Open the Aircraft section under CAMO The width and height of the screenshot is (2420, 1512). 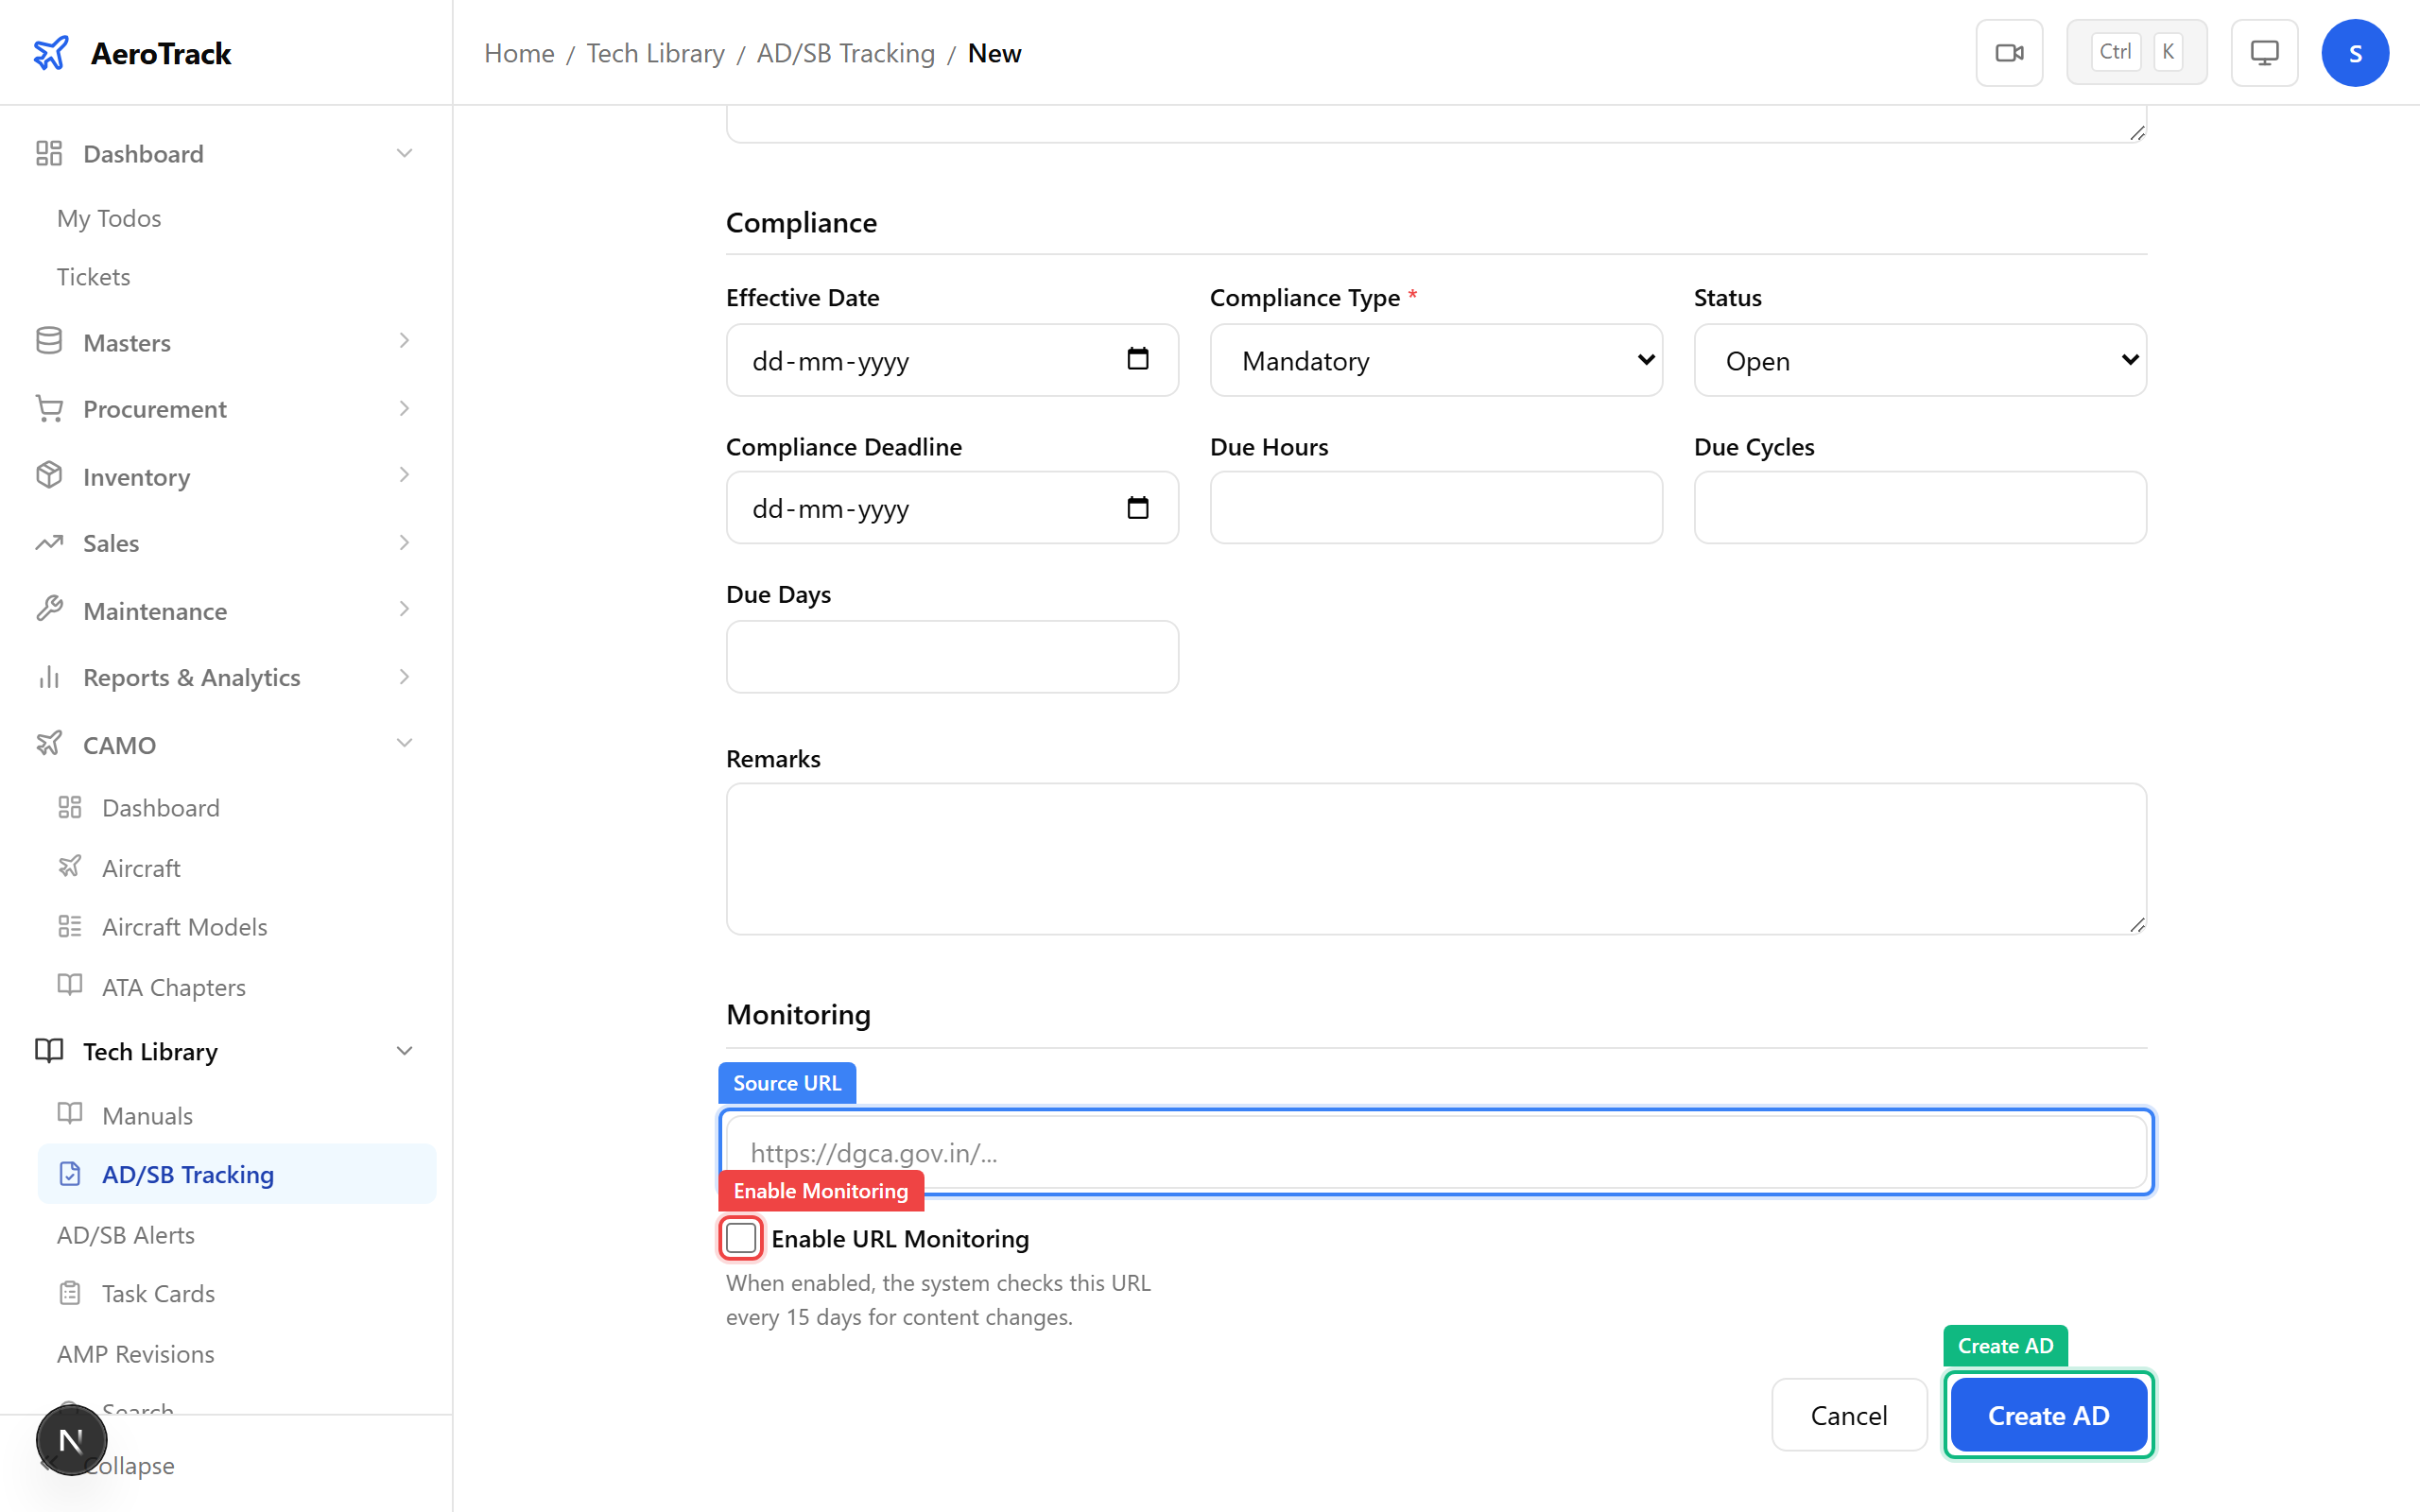140,867
